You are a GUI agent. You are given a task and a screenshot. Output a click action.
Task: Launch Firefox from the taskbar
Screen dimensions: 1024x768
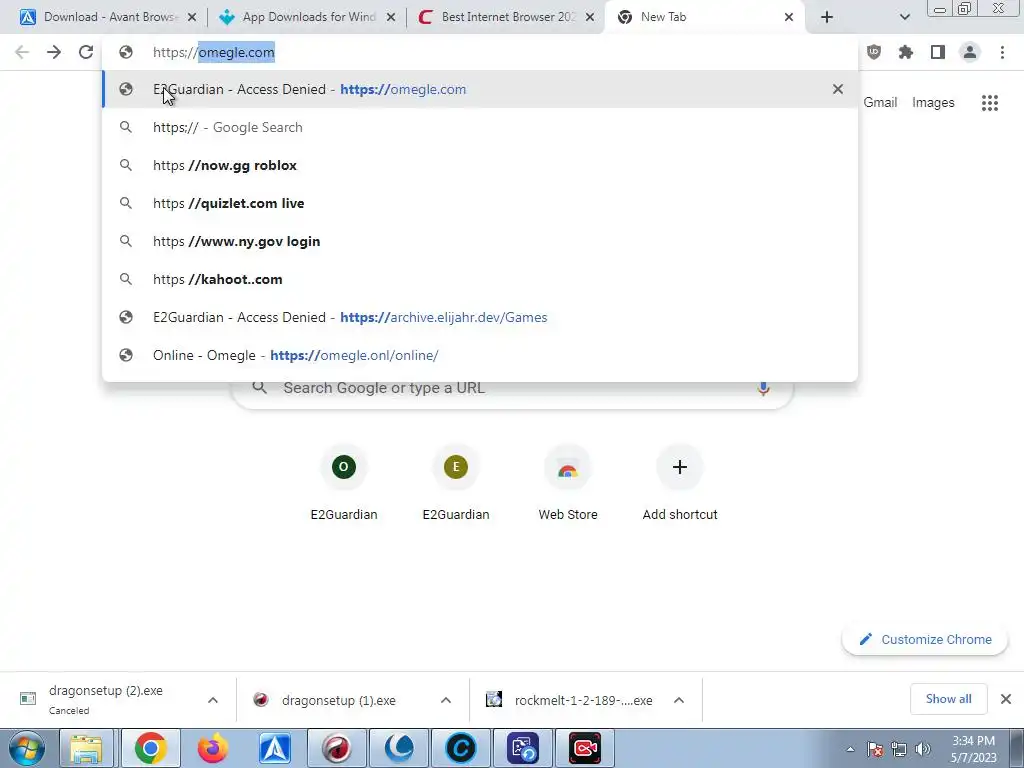click(213, 748)
